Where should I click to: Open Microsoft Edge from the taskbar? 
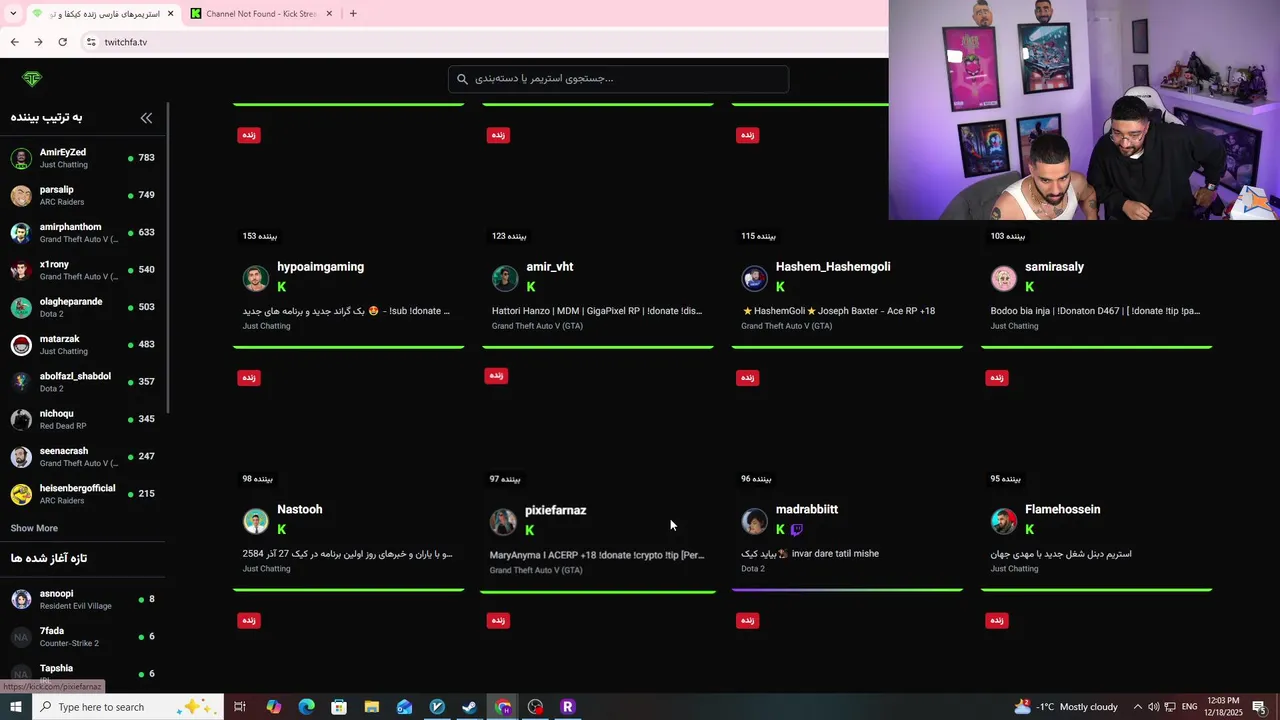[306, 707]
